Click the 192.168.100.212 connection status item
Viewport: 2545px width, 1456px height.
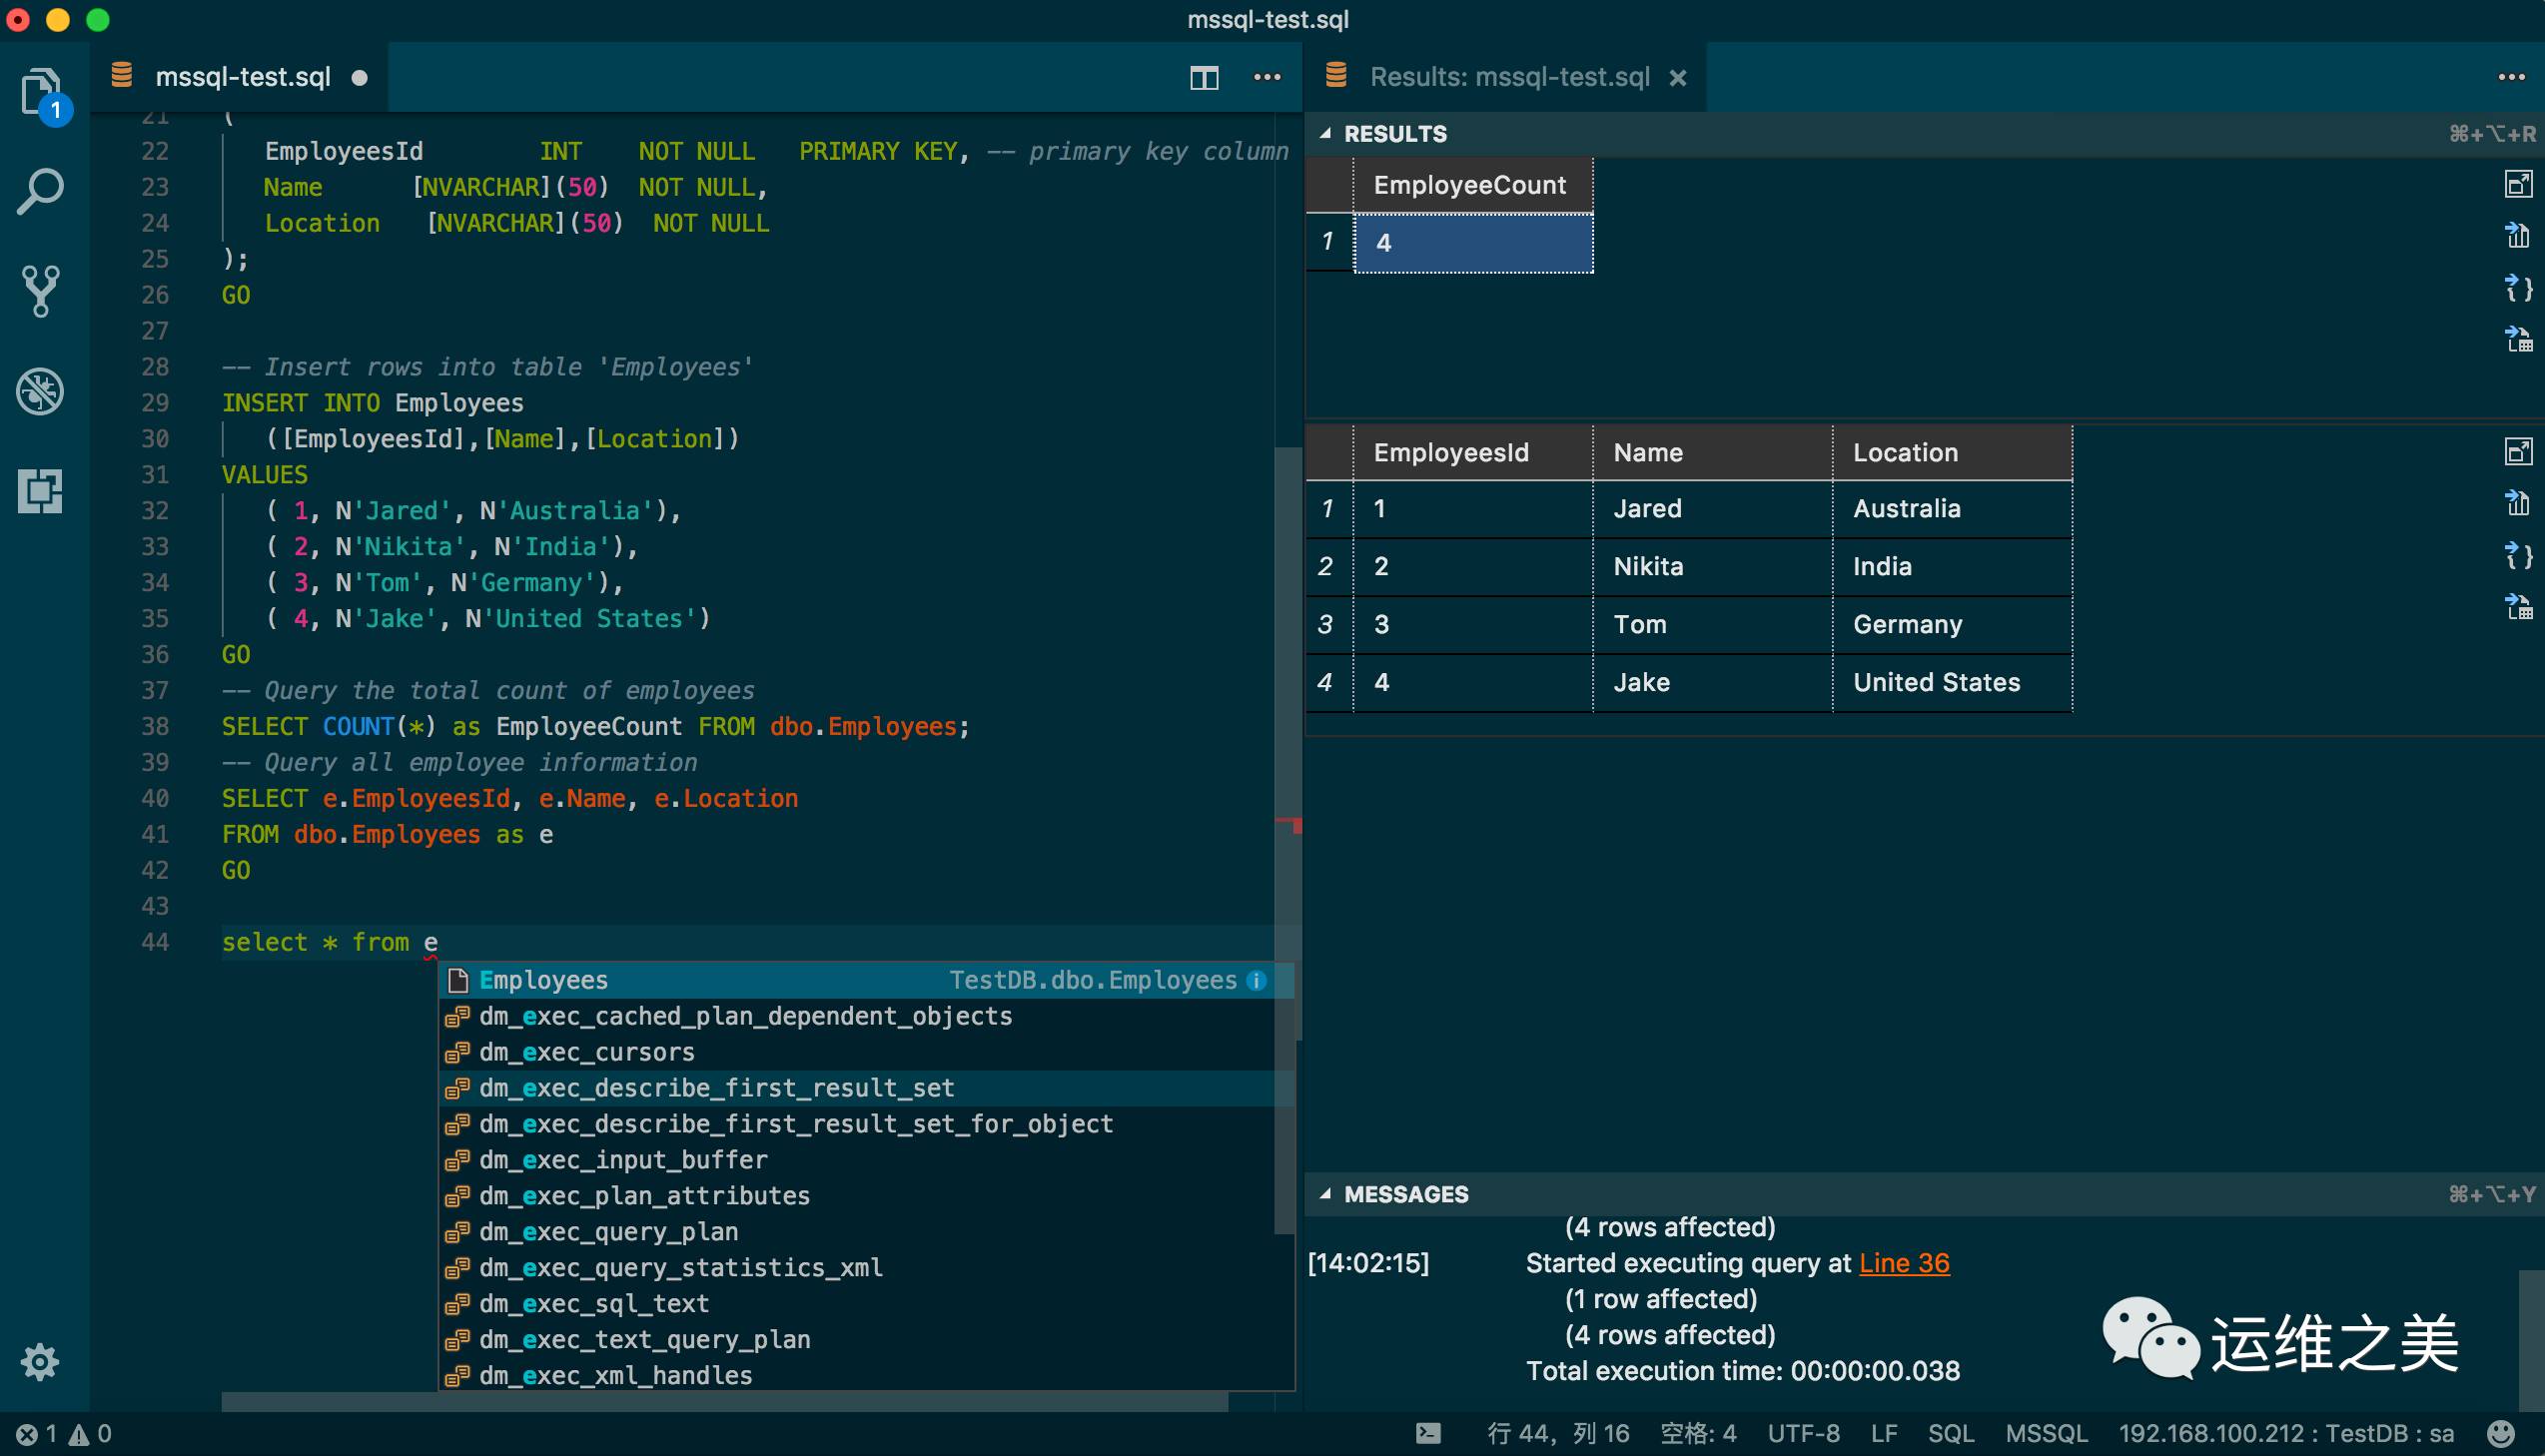point(2285,1433)
